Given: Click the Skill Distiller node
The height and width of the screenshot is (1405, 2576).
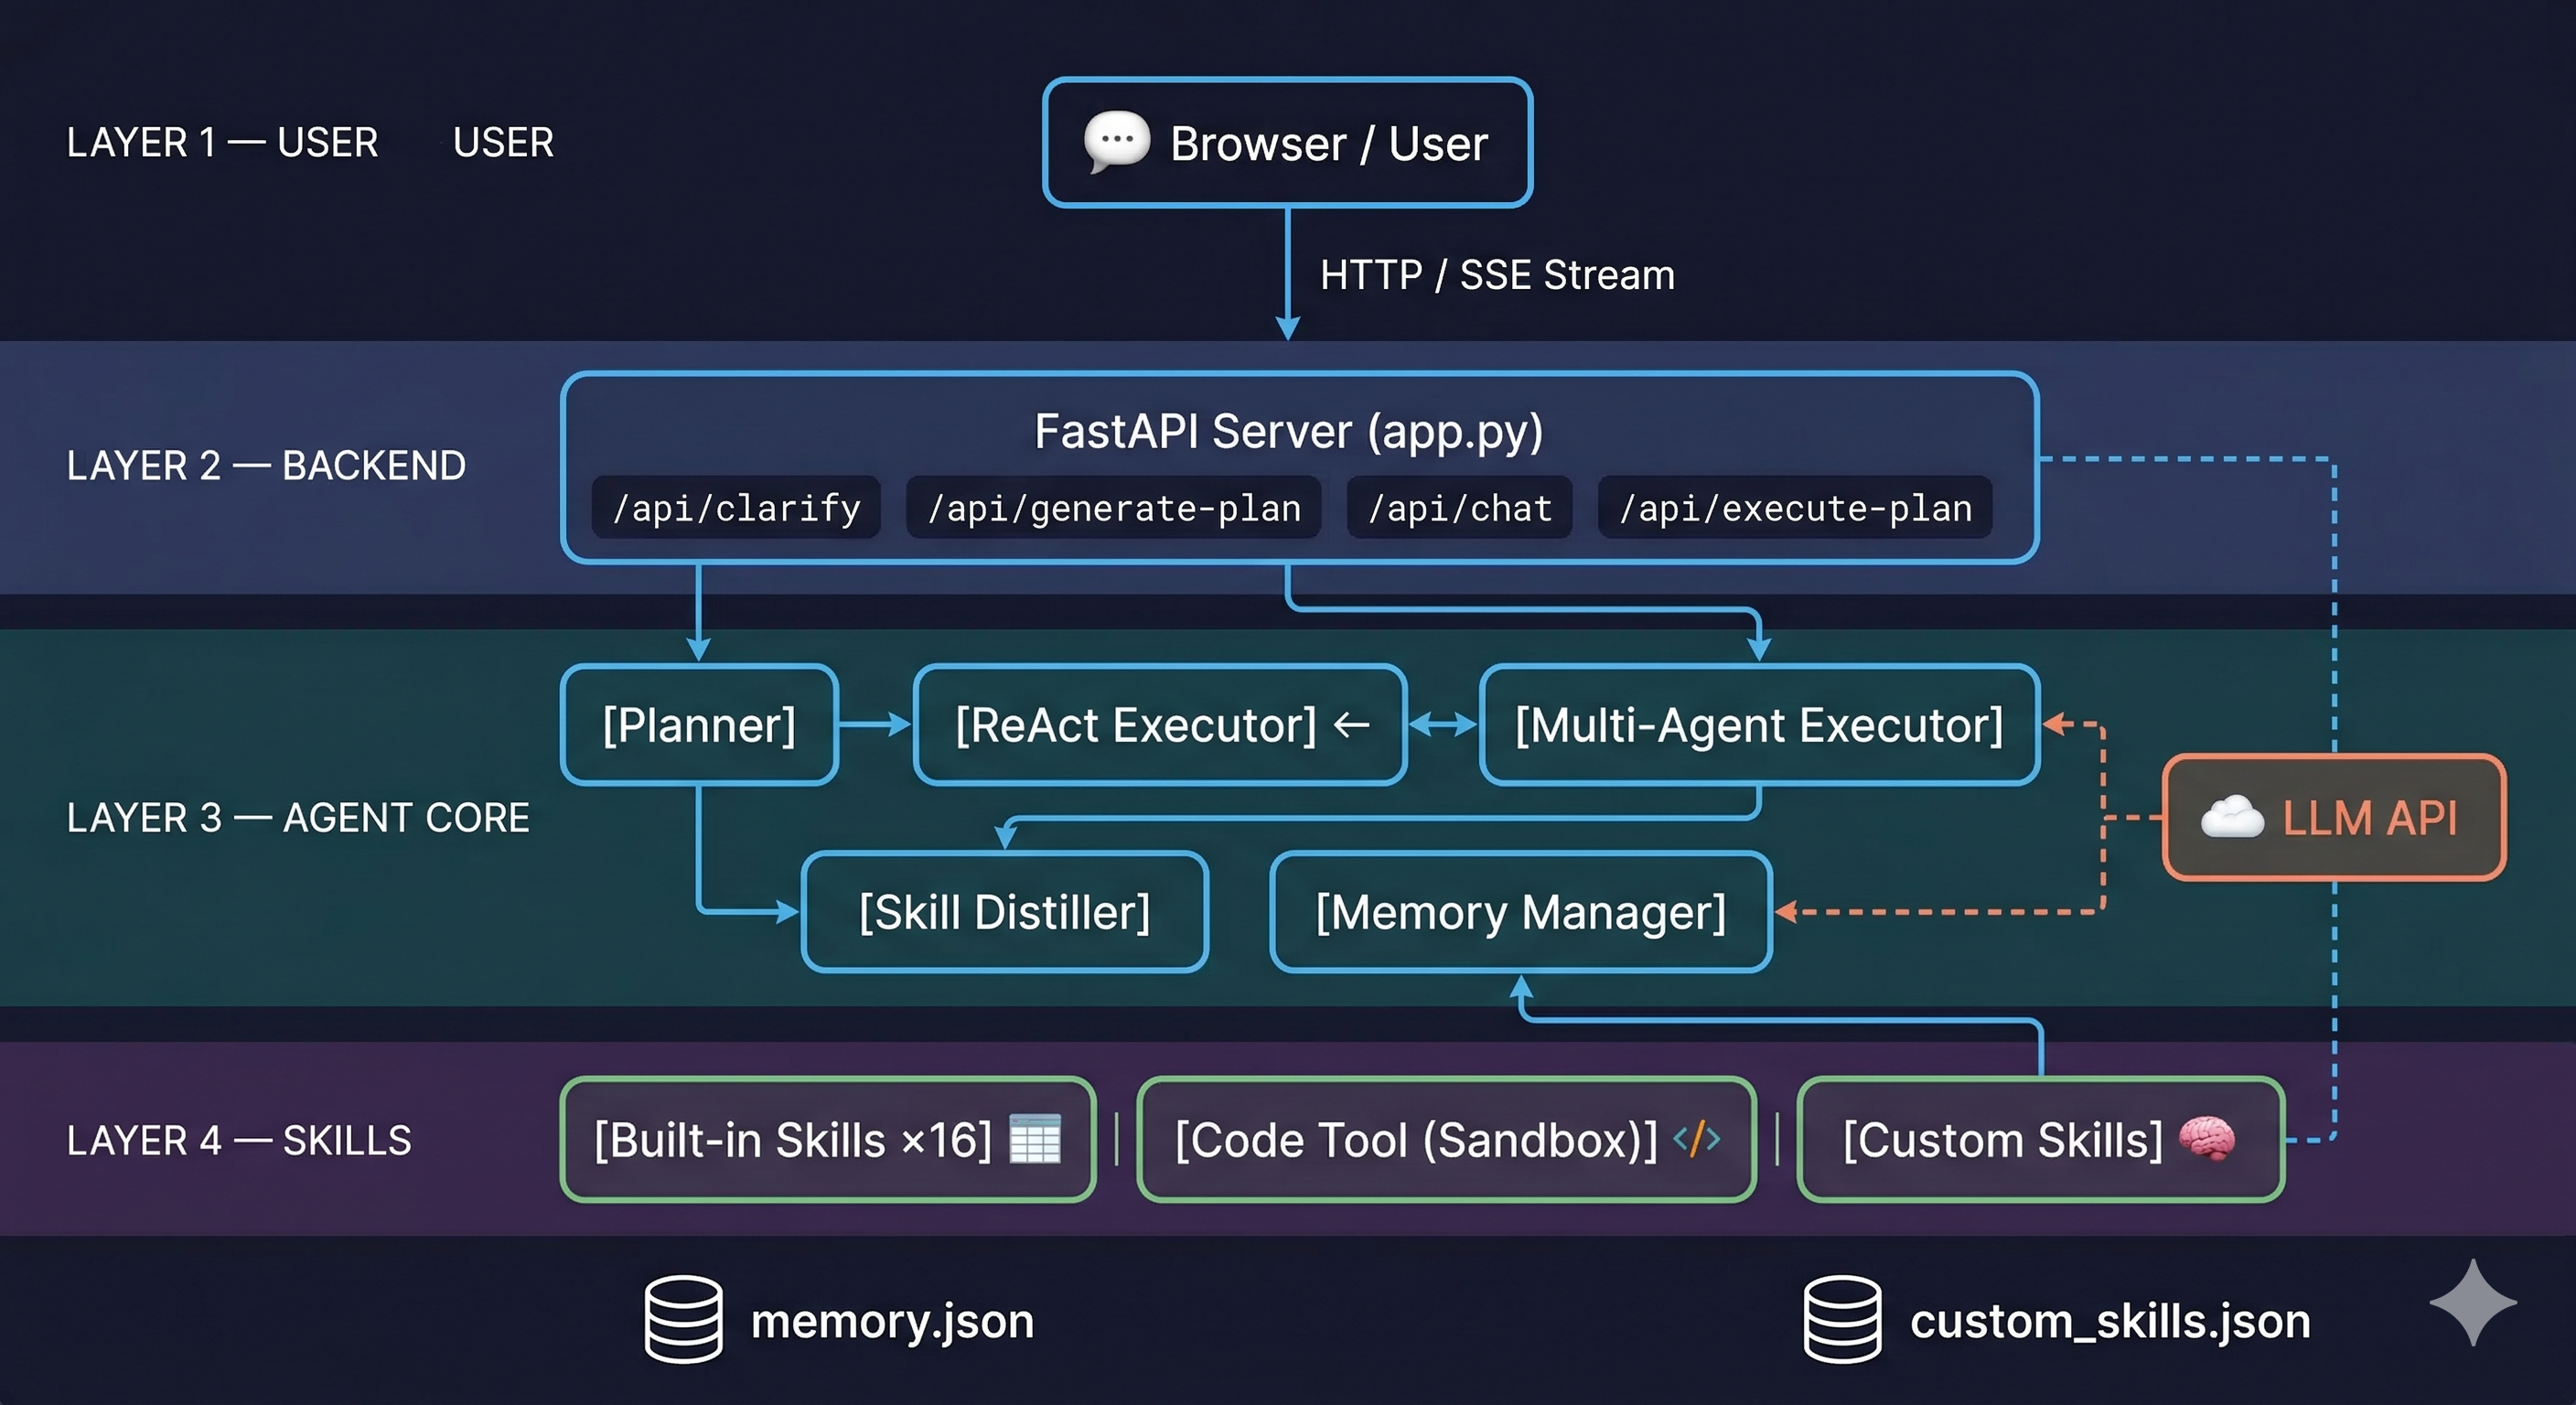Looking at the screenshot, I should 1005,912.
